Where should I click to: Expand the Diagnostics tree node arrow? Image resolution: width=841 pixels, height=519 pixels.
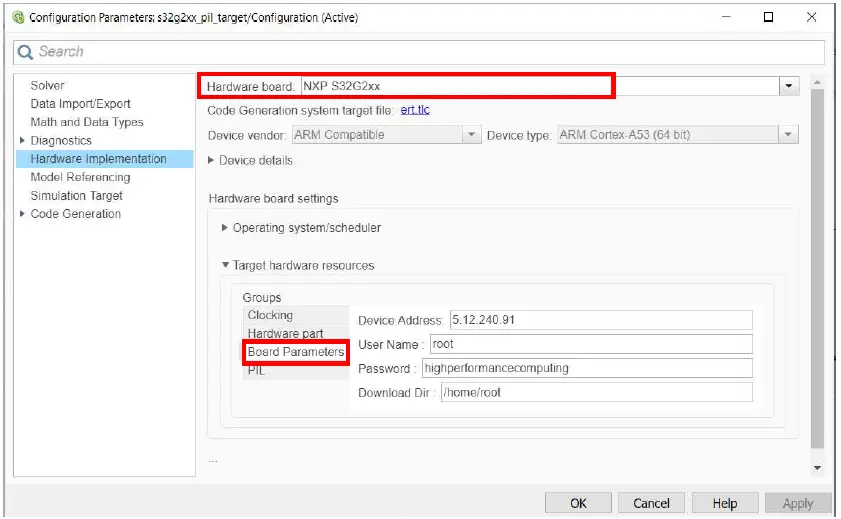click(22, 140)
